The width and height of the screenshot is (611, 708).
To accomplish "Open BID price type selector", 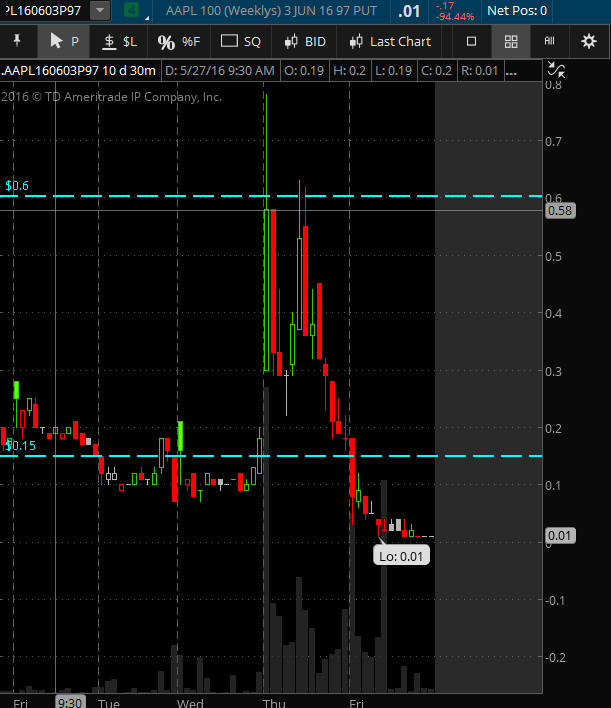I will click(305, 42).
